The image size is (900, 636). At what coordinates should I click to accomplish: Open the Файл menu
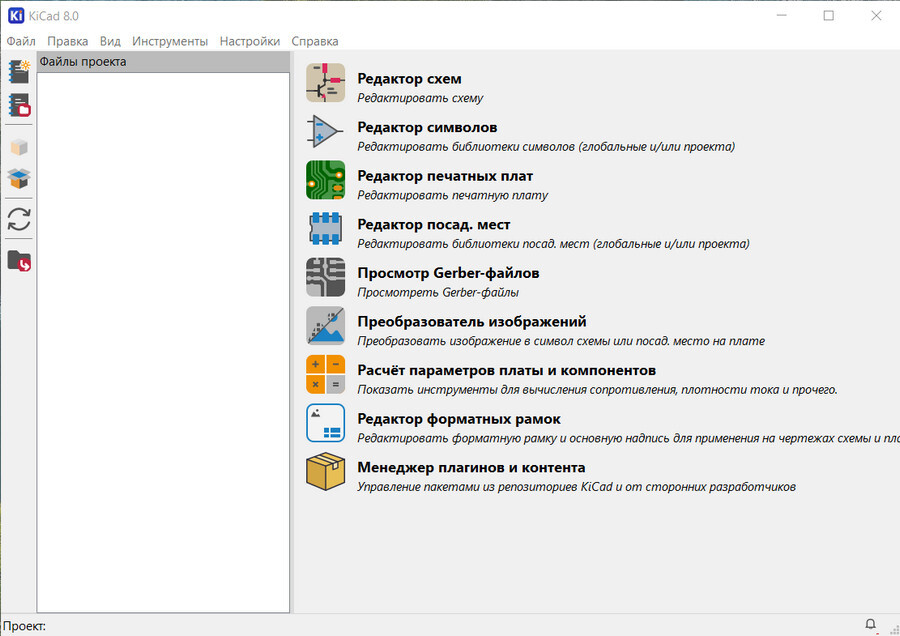[21, 41]
